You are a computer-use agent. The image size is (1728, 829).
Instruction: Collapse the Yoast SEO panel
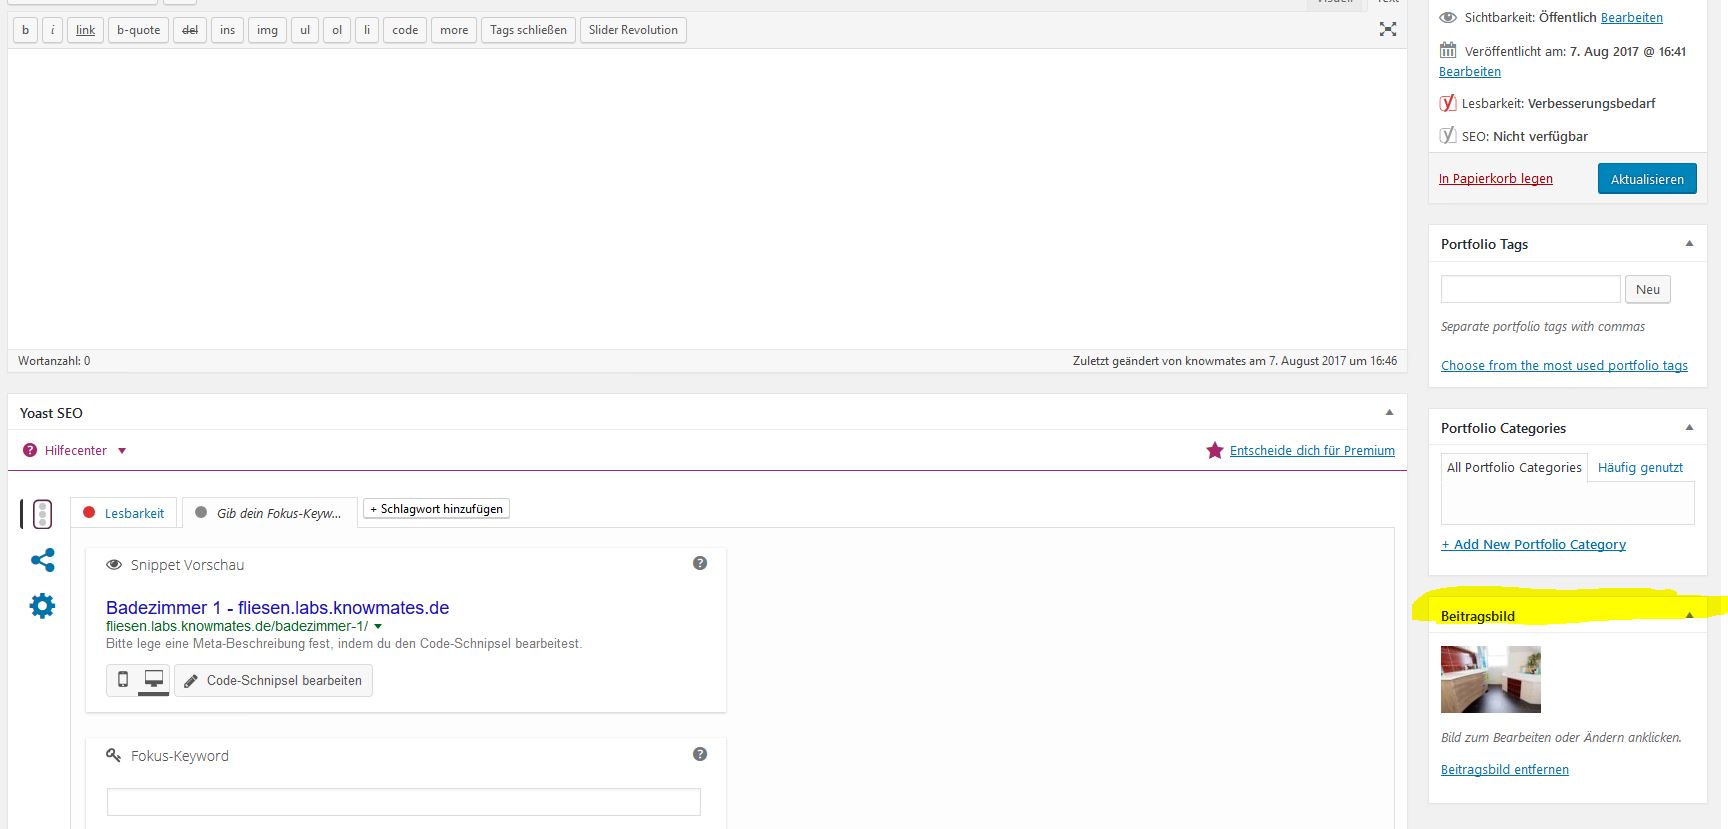1389,412
